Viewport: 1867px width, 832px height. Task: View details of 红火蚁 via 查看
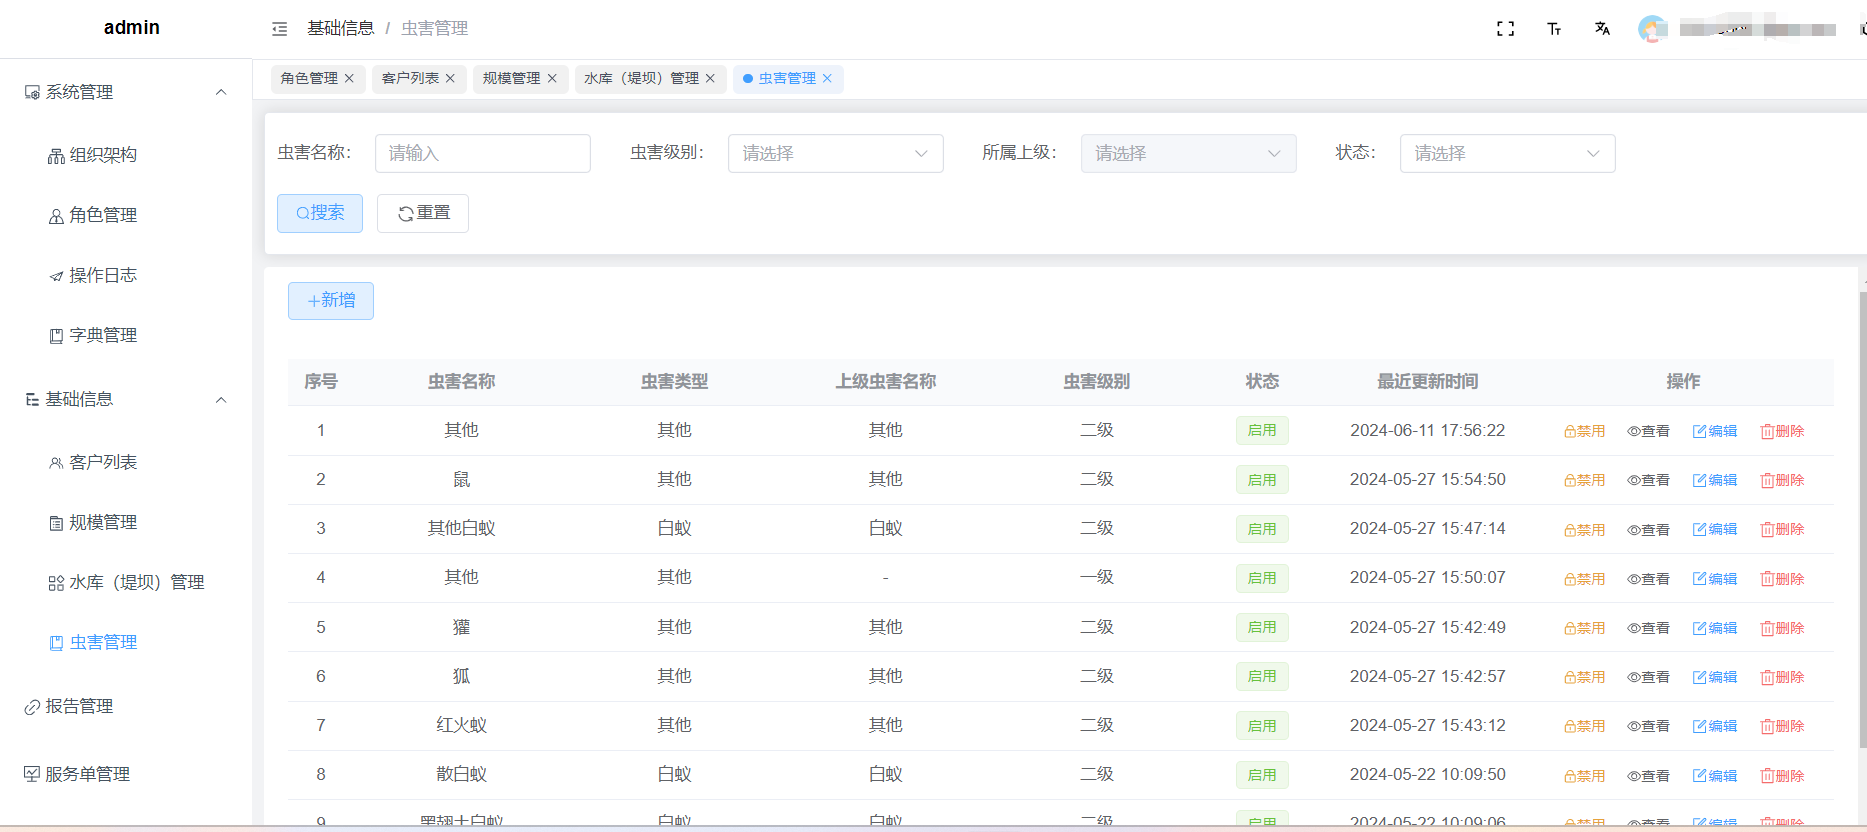pos(1648,726)
